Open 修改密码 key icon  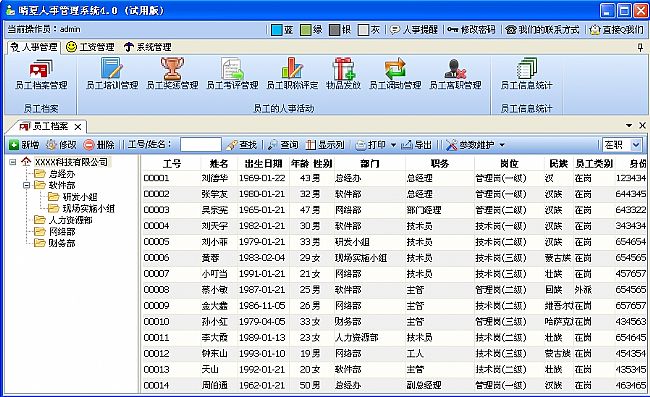472,29
